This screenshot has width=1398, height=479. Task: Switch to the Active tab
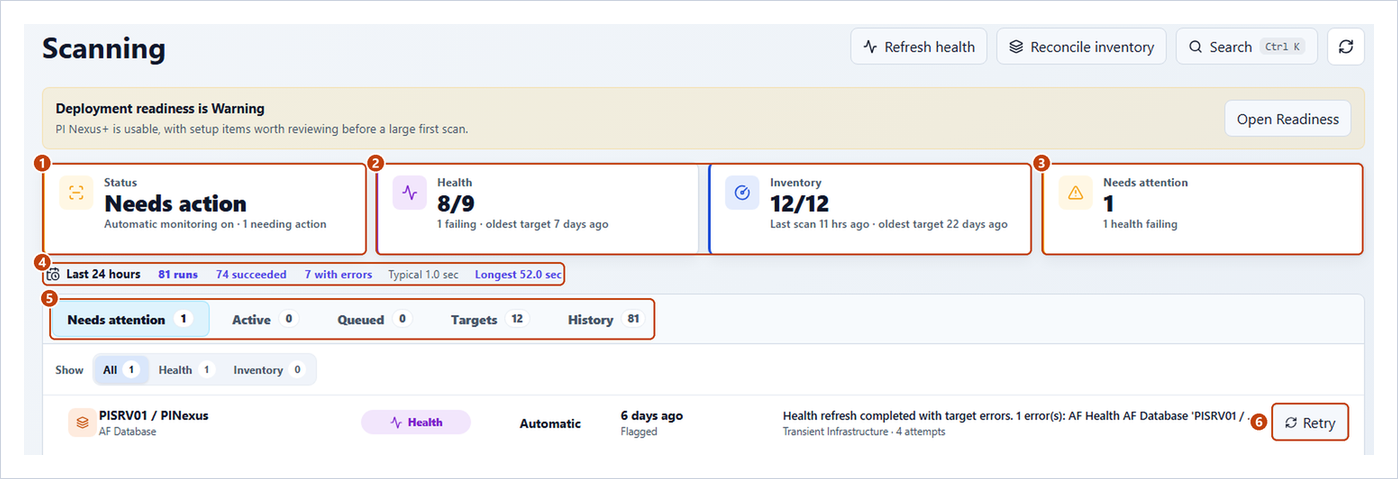[264, 319]
